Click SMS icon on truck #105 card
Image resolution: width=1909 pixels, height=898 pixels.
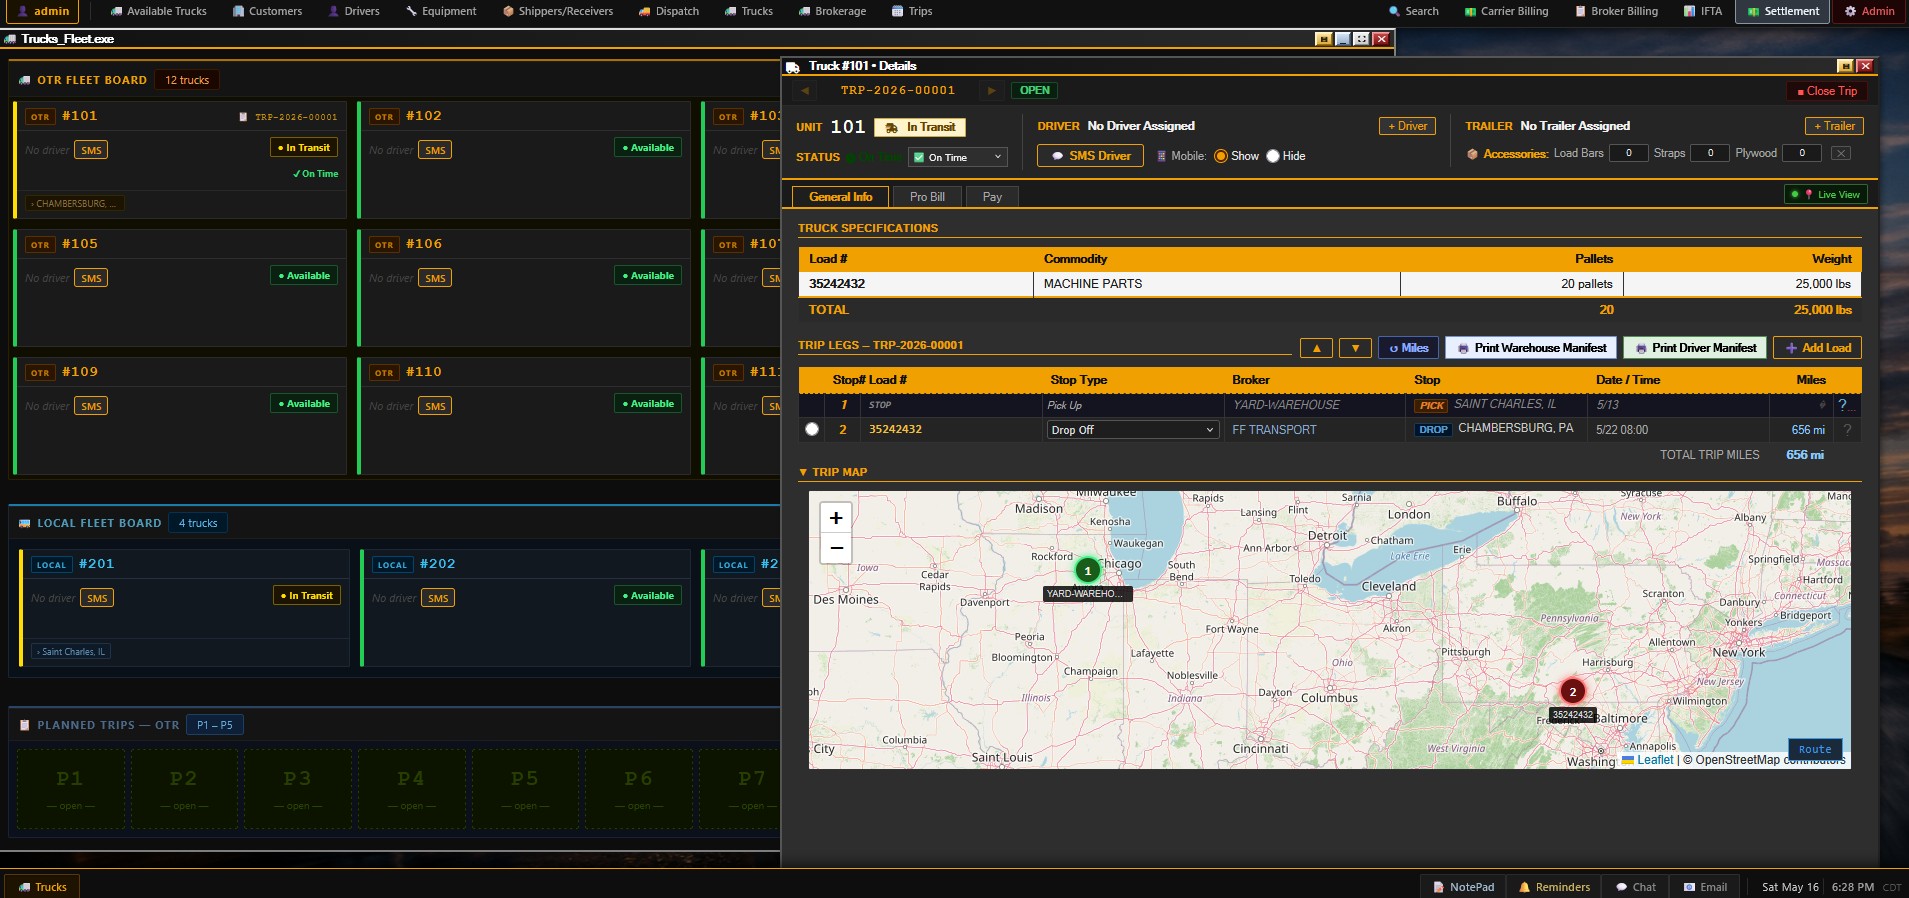[x=91, y=278]
